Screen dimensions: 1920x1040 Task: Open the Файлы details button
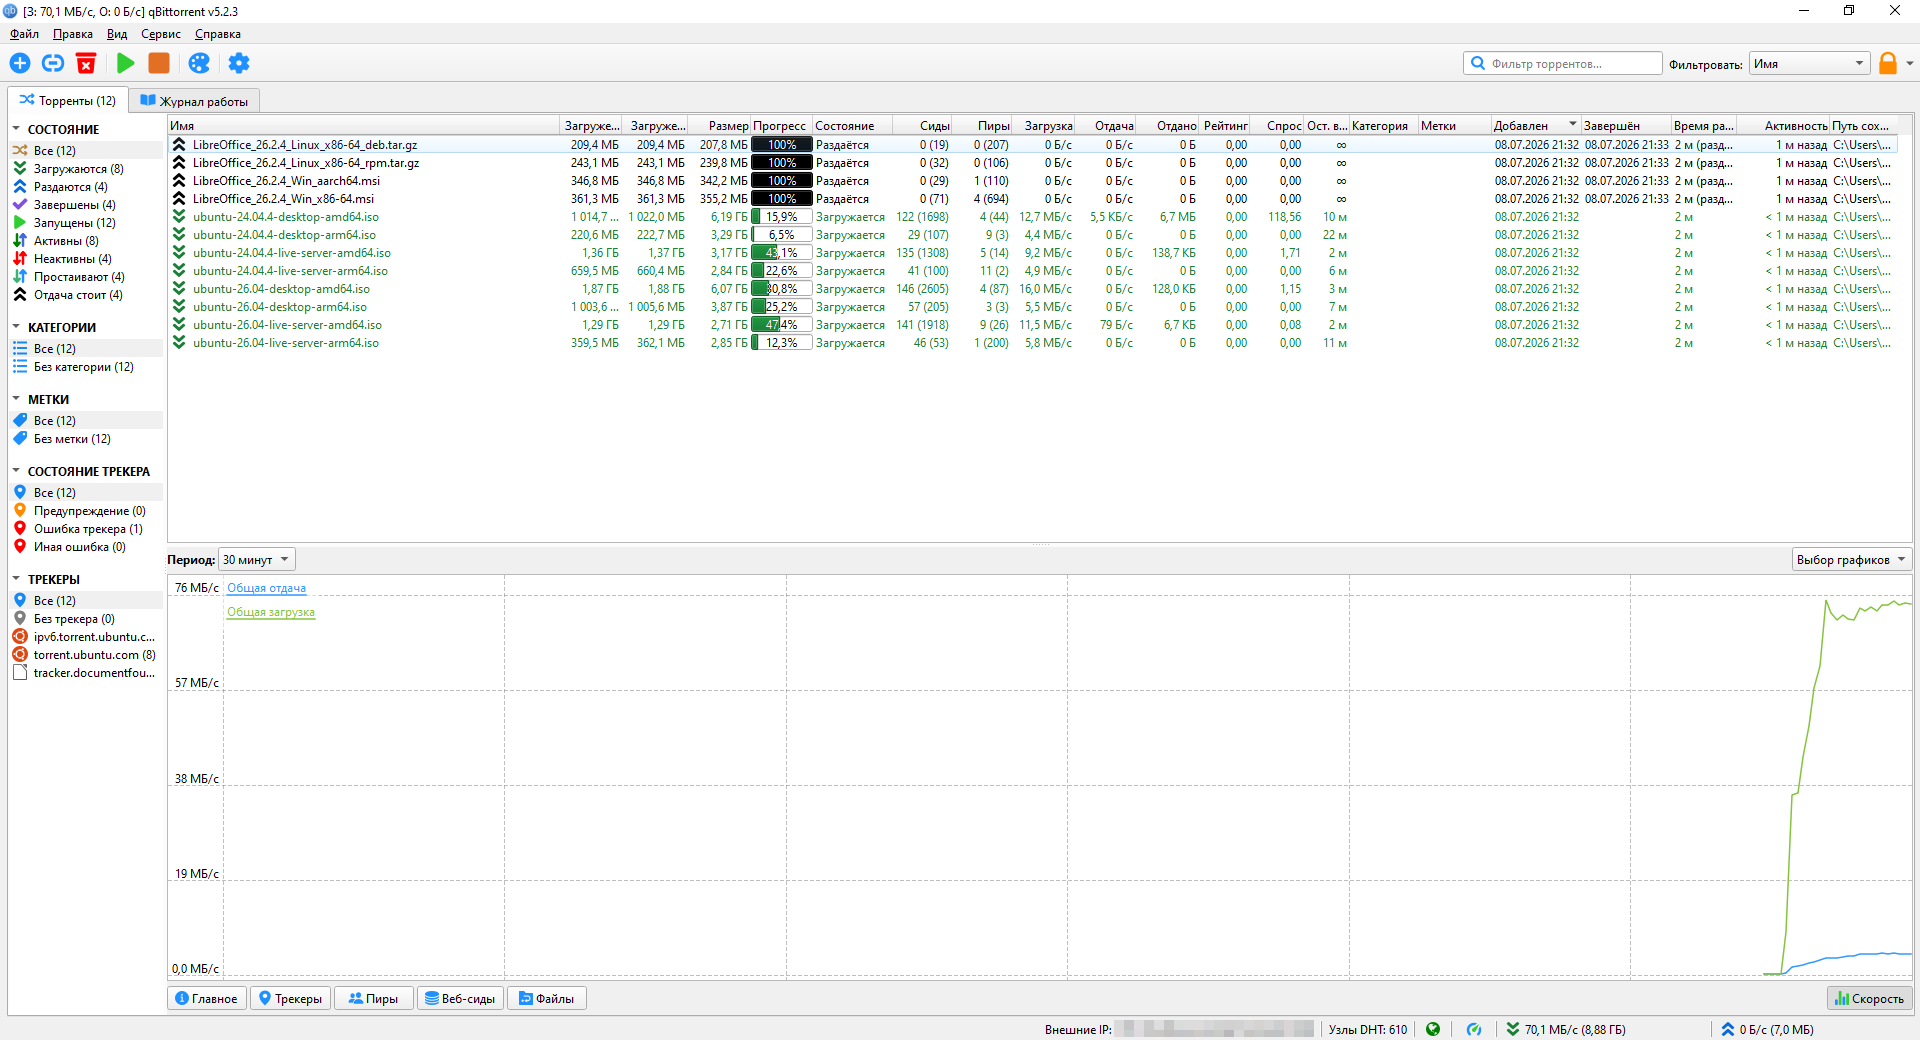click(547, 998)
